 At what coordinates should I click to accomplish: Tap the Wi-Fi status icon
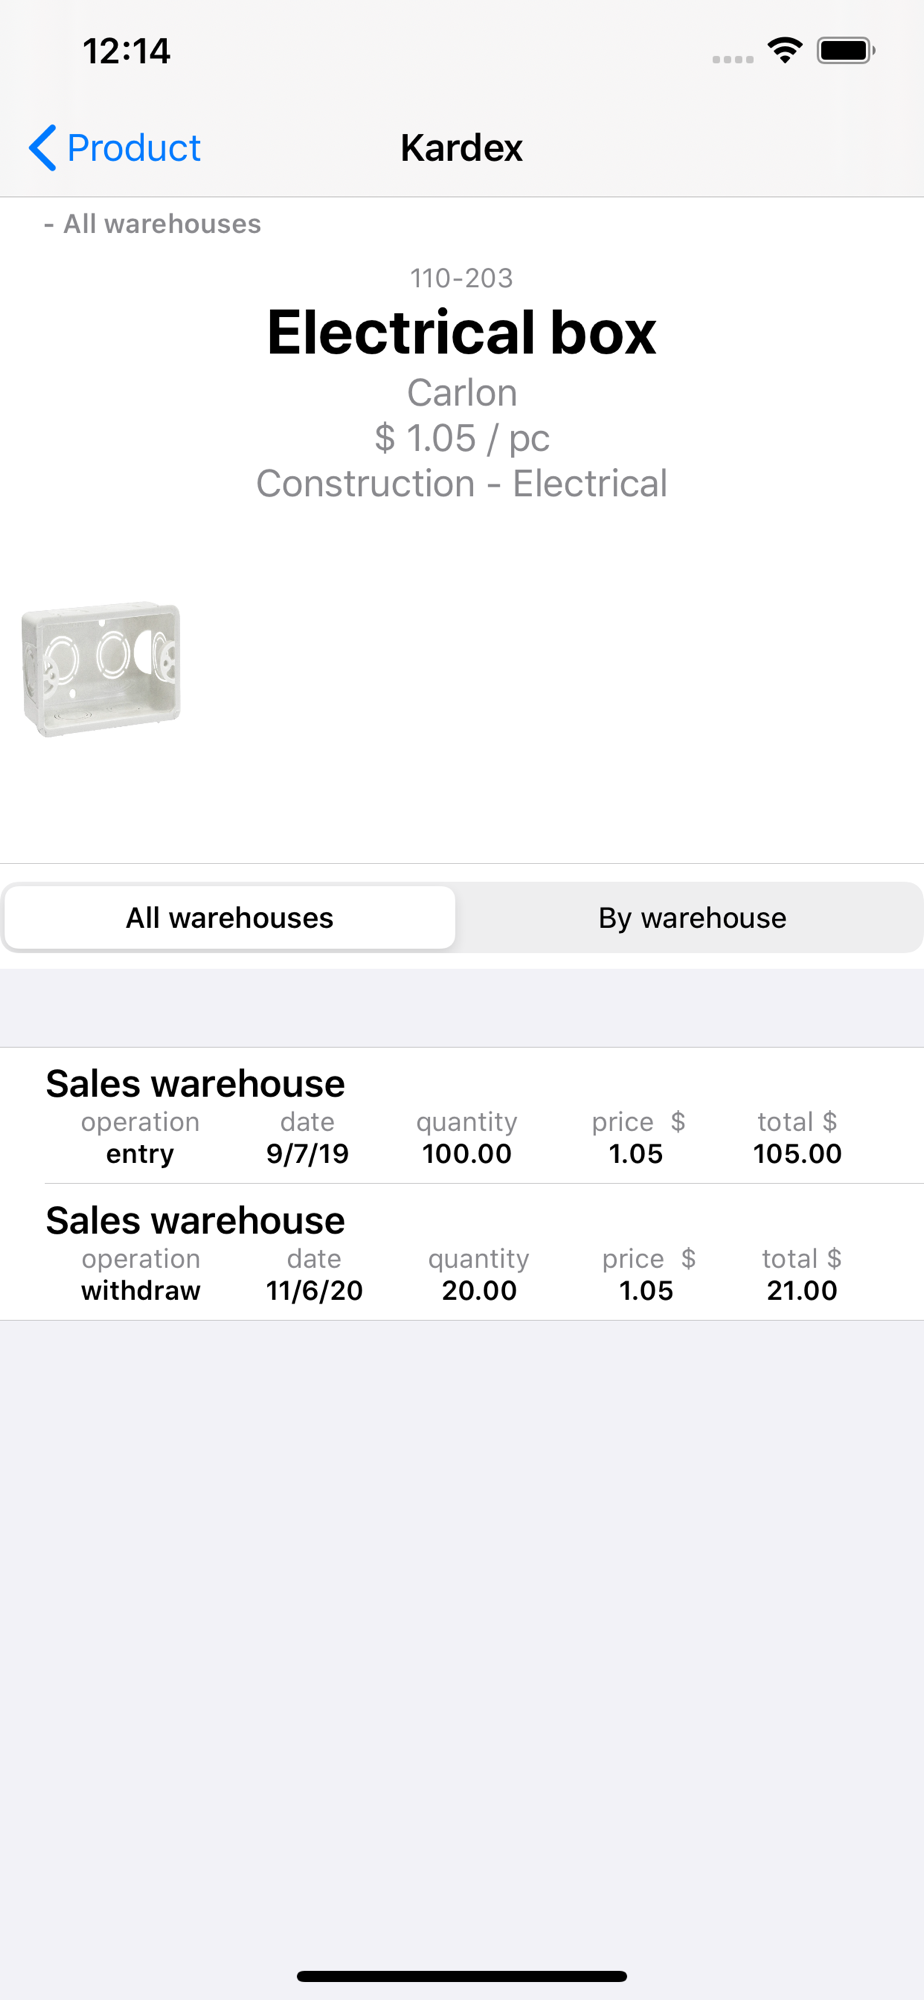[x=785, y=50]
